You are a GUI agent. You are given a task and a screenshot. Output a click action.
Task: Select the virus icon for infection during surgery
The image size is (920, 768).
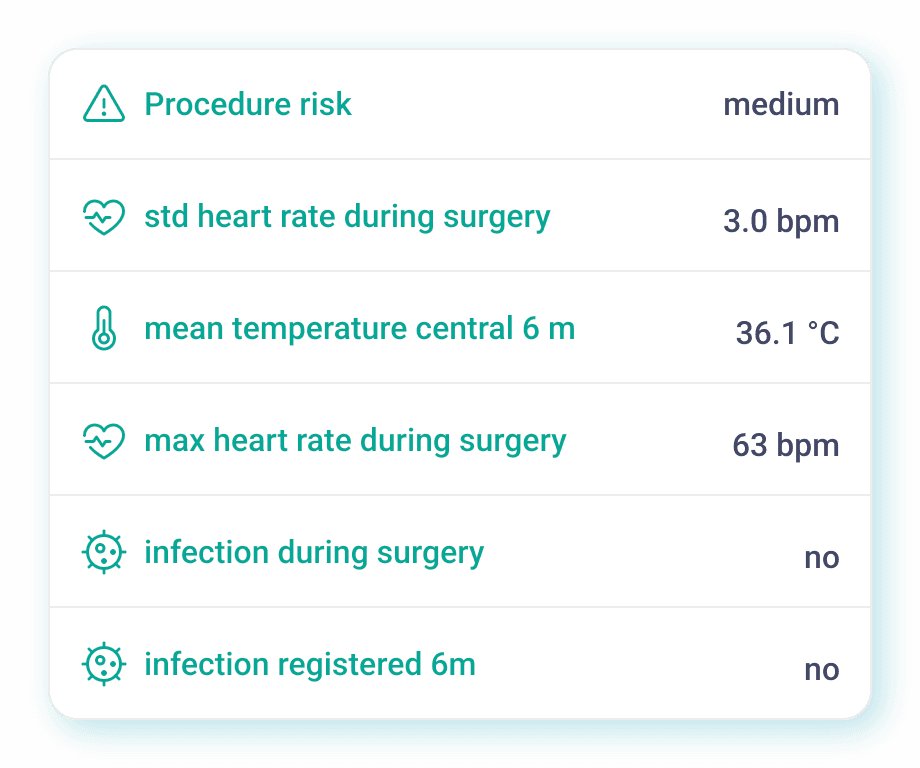click(103, 552)
